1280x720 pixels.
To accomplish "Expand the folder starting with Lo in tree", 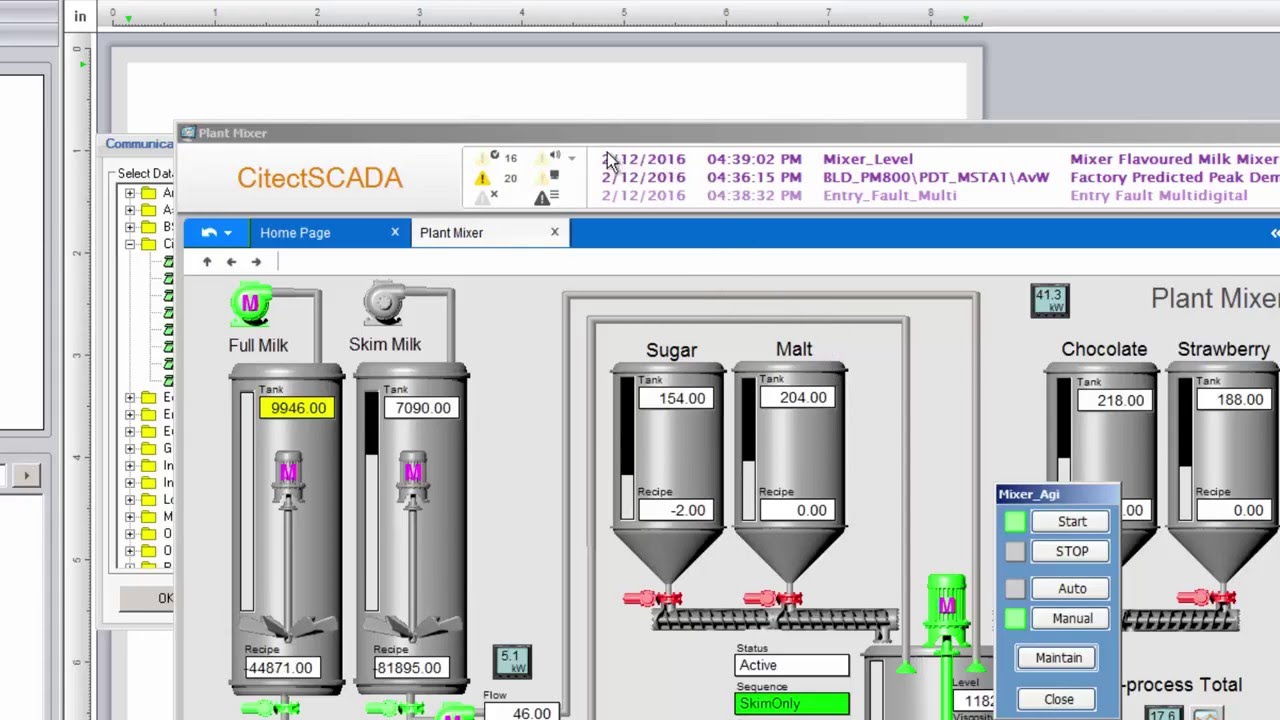I will 130,499.
